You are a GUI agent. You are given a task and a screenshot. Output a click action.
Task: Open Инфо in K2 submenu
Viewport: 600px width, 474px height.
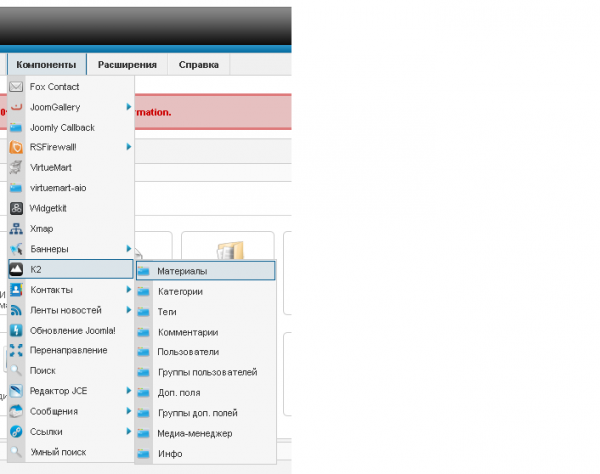(x=205, y=454)
